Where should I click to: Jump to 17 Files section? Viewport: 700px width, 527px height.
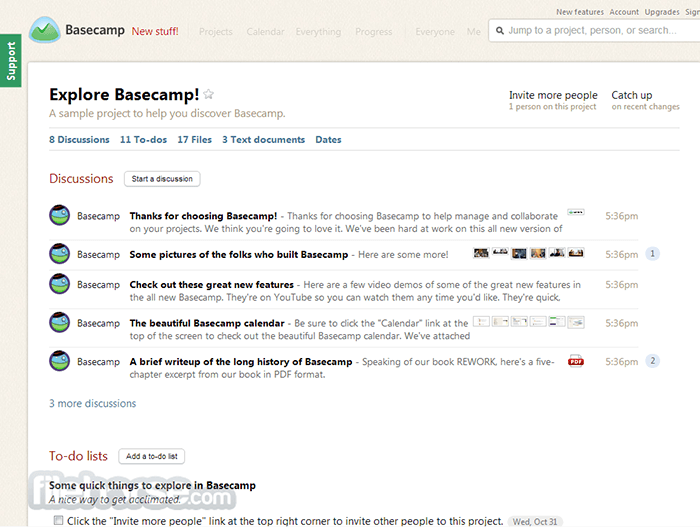tap(195, 140)
